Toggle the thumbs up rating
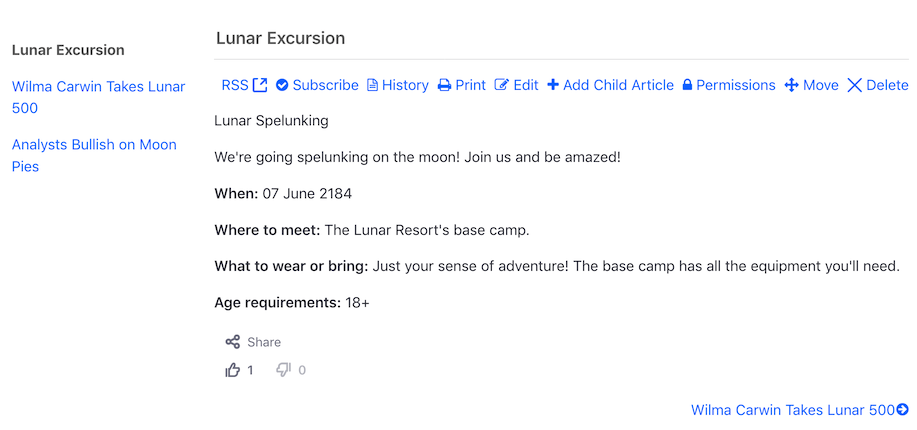The width and height of the screenshot is (917, 430). (233, 370)
